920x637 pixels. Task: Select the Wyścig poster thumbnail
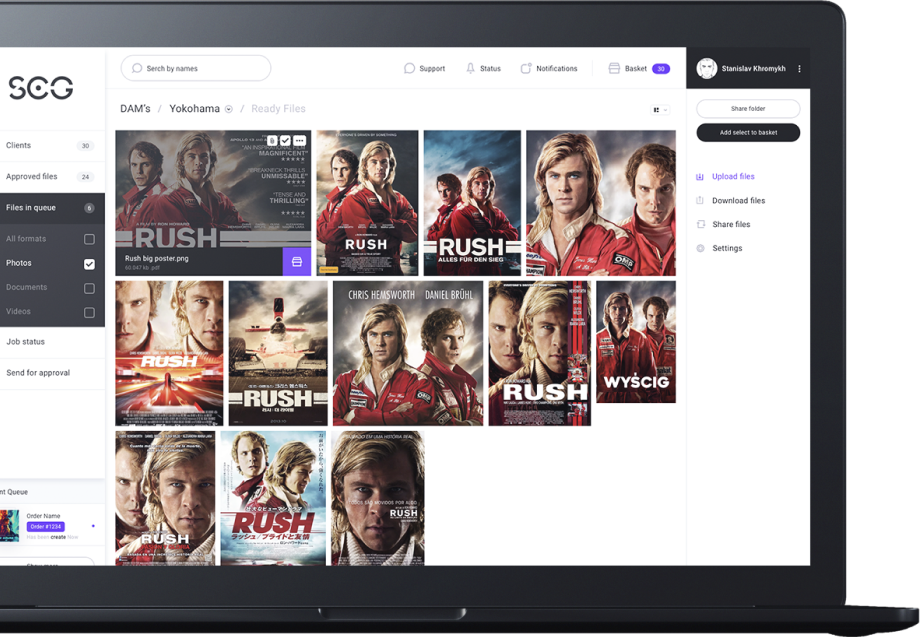[x=635, y=342]
